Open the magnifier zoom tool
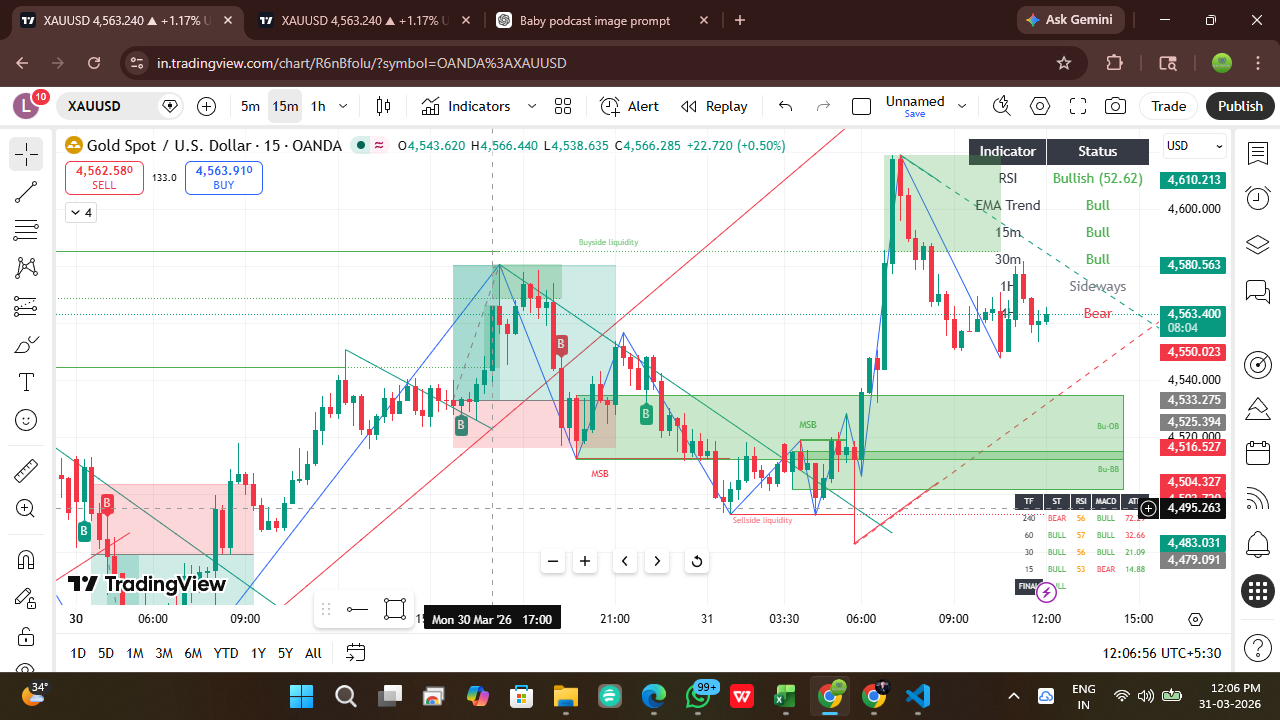Image resolution: width=1280 pixels, height=720 pixels. [25, 508]
